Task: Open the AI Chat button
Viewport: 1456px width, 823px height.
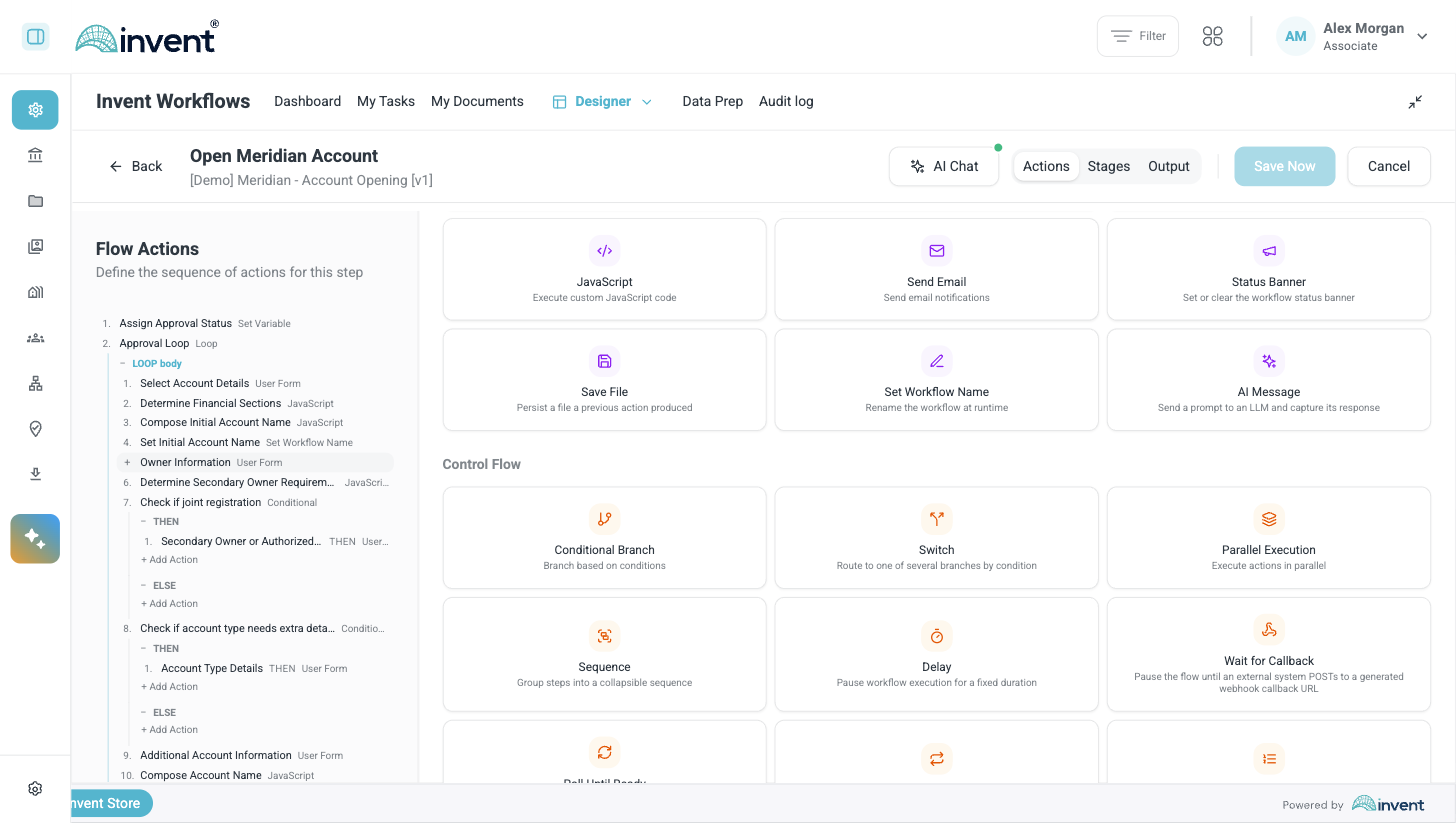Action: (x=944, y=166)
